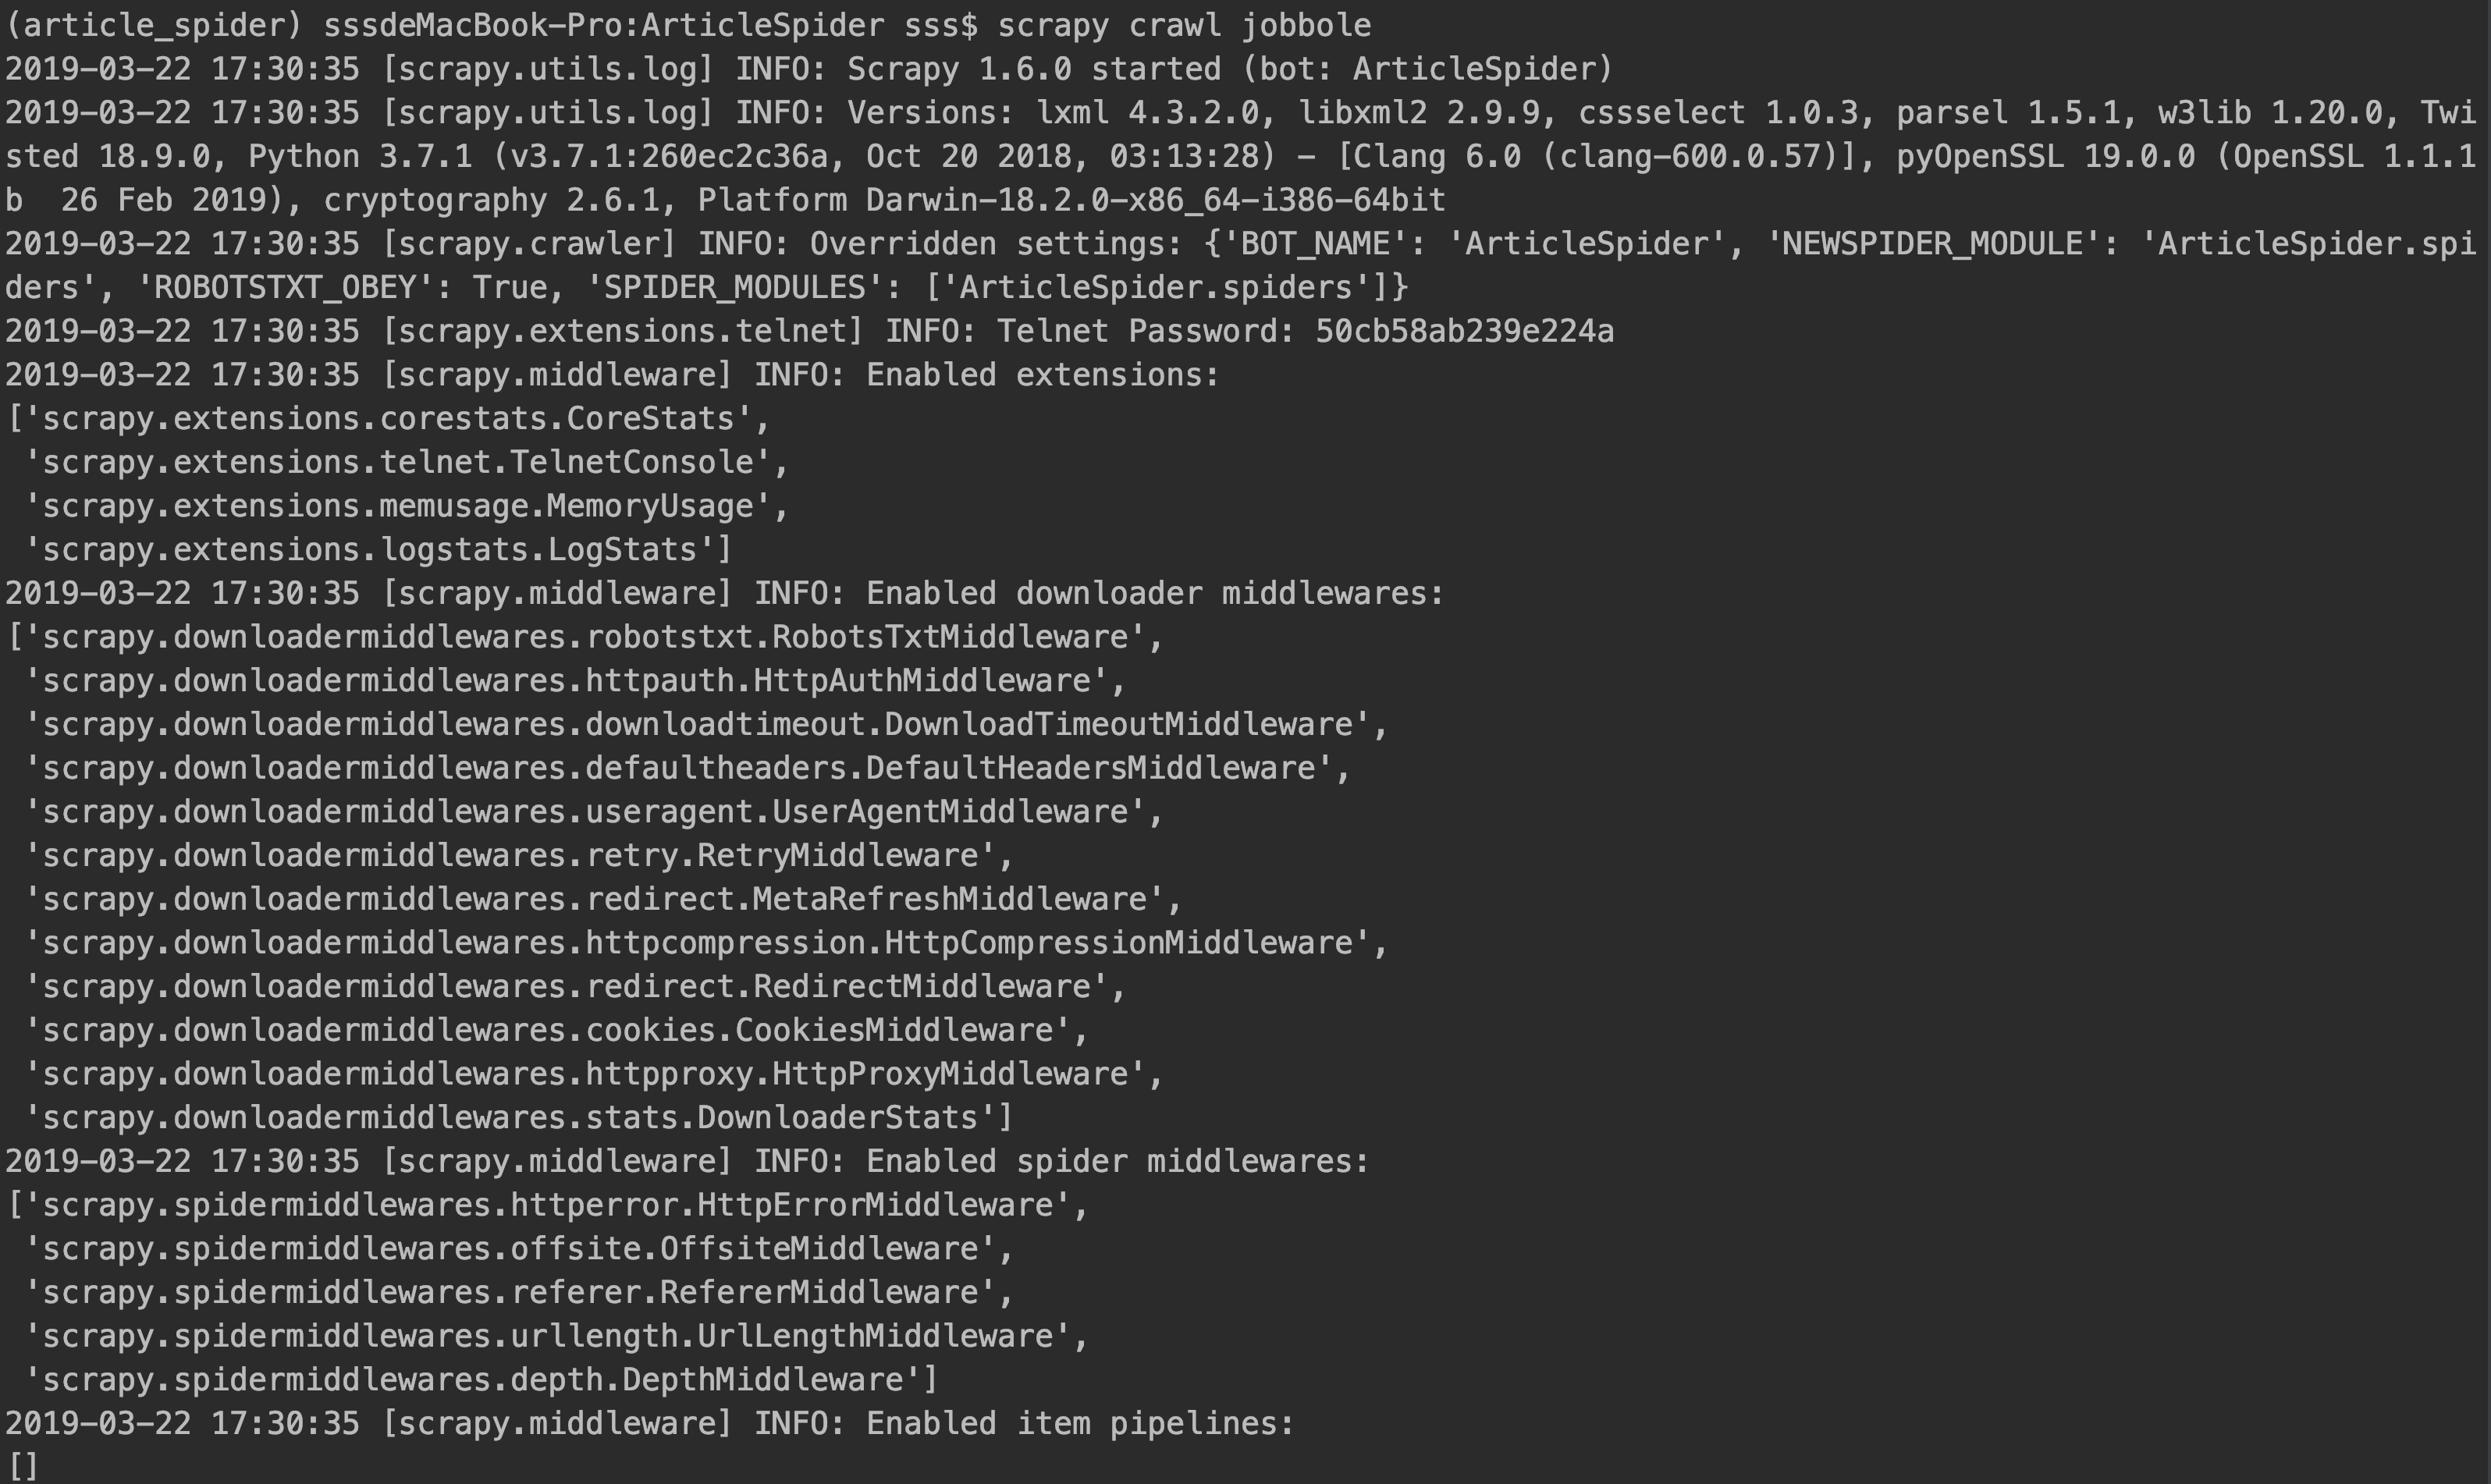Click the HttpAuthMiddleware entry
2491x1484 pixels.
coord(575,681)
